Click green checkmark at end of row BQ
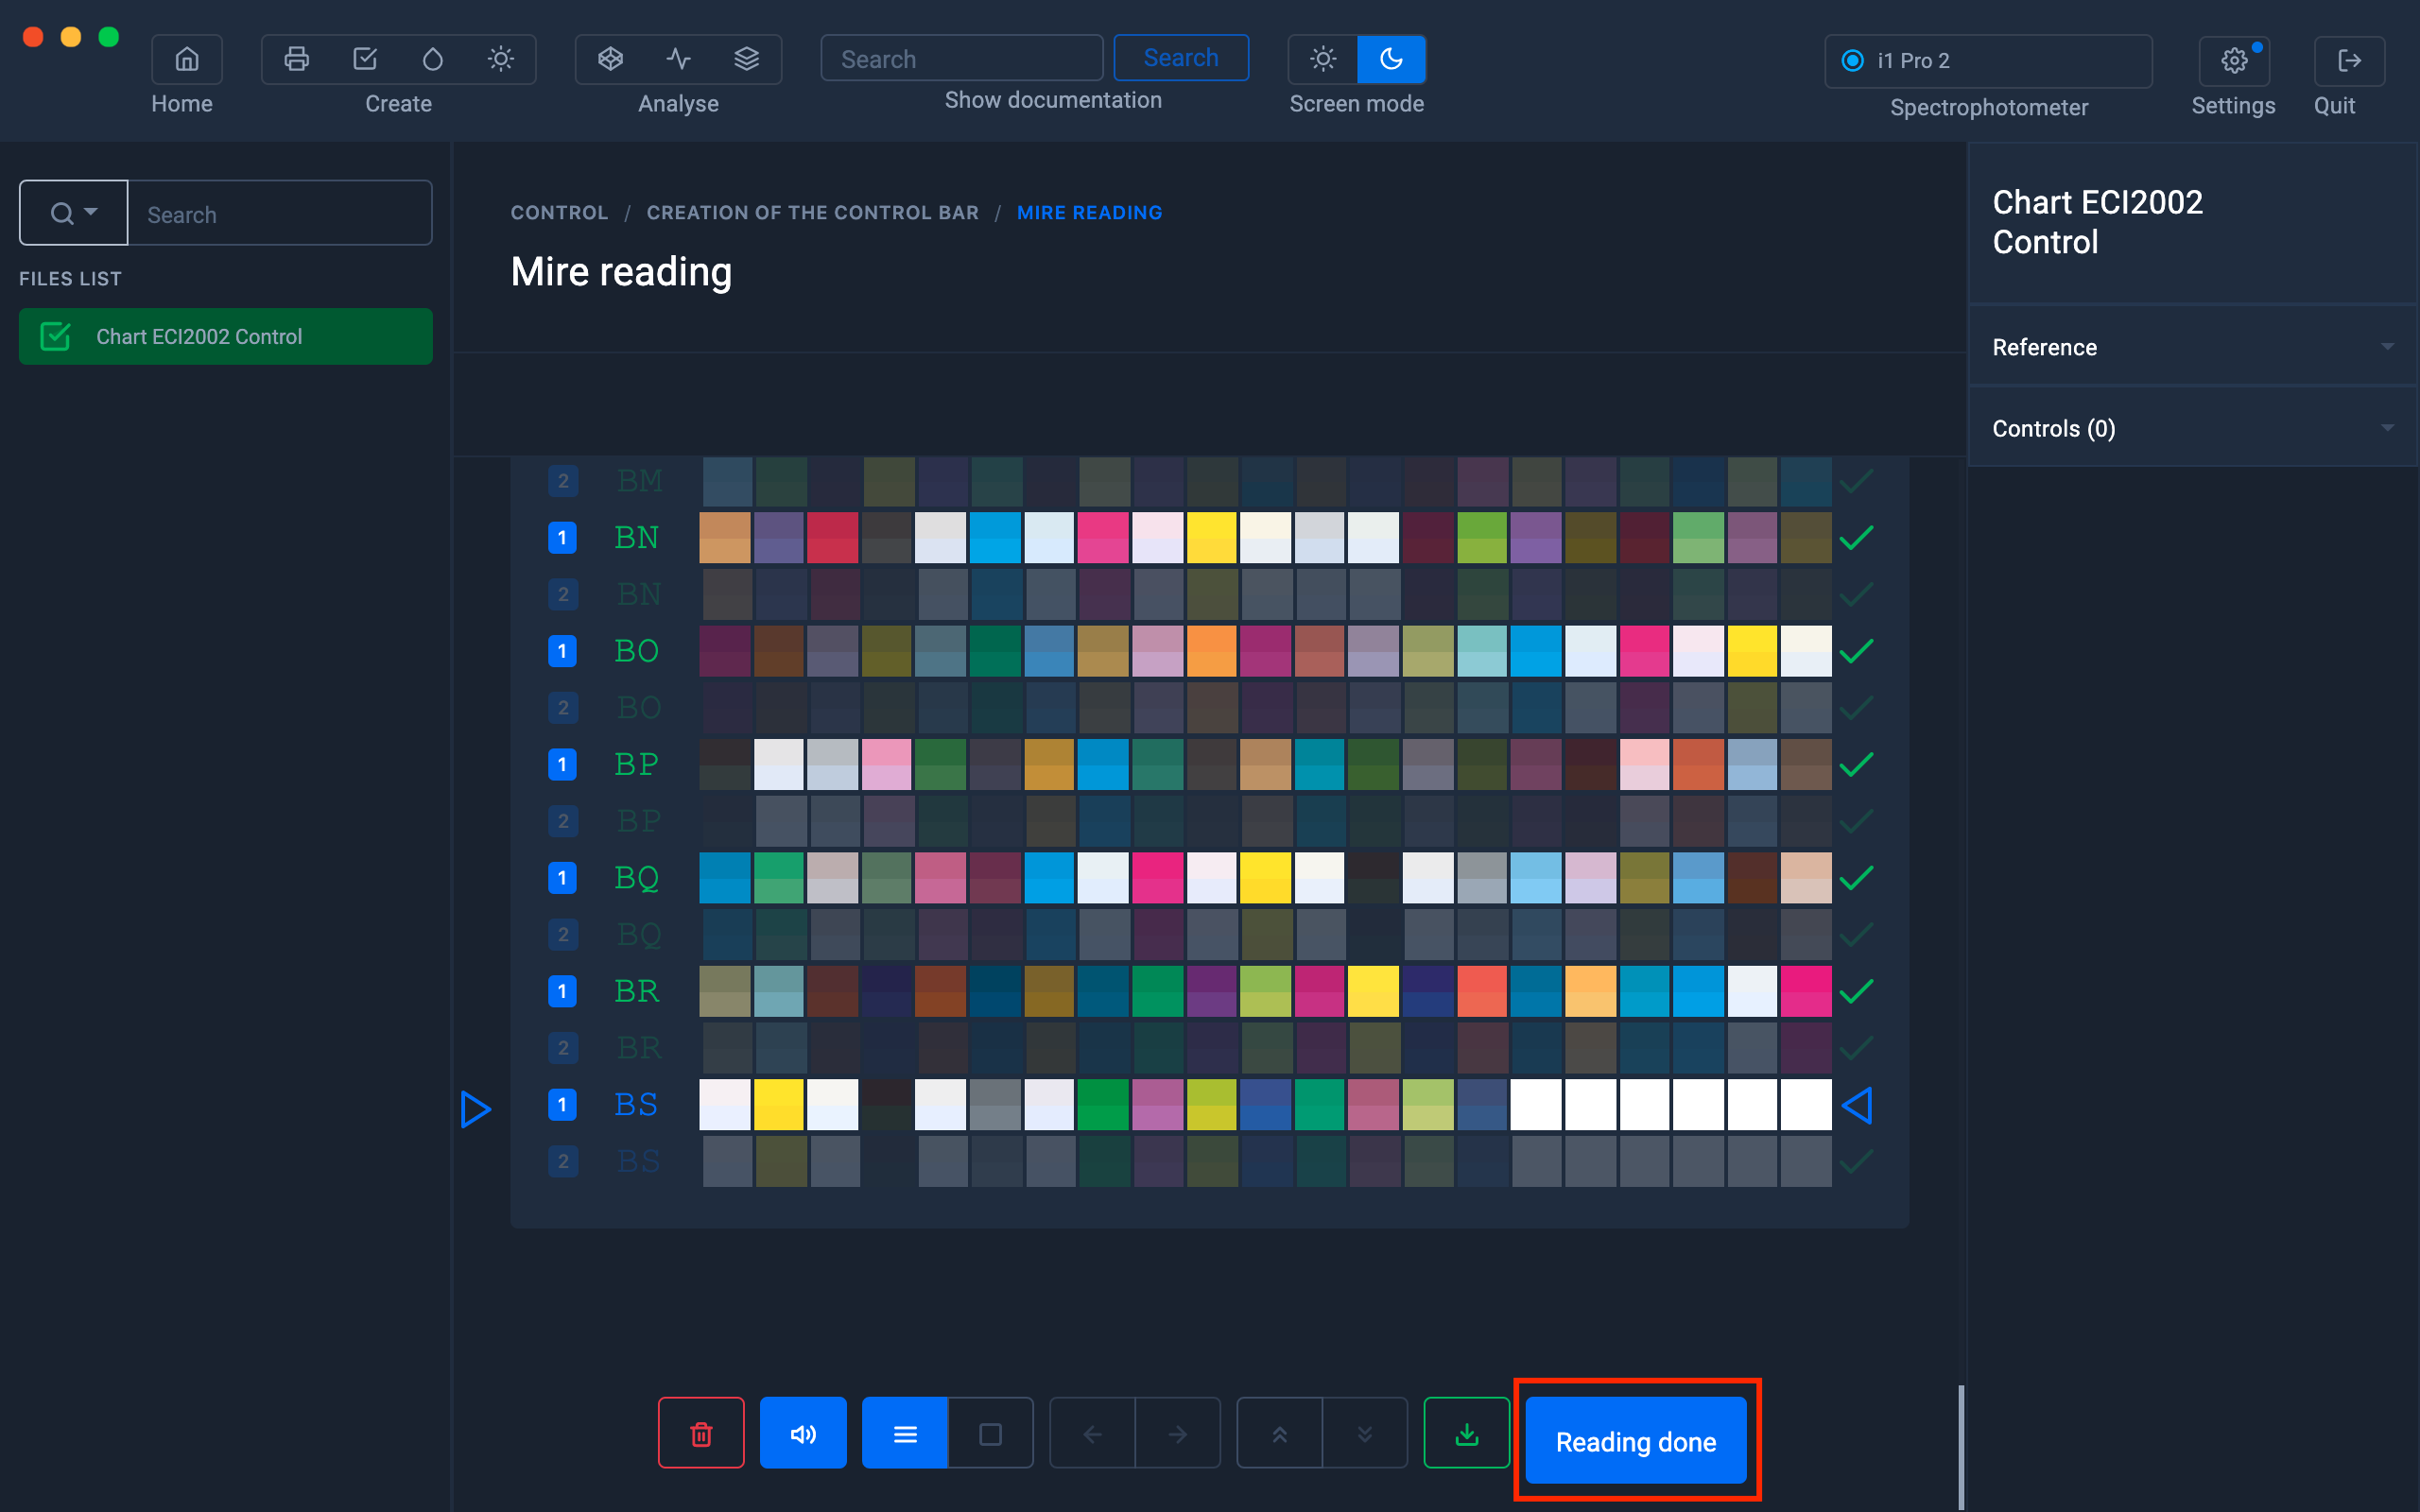The image size is (2420, 1512). pos(1856,878)
